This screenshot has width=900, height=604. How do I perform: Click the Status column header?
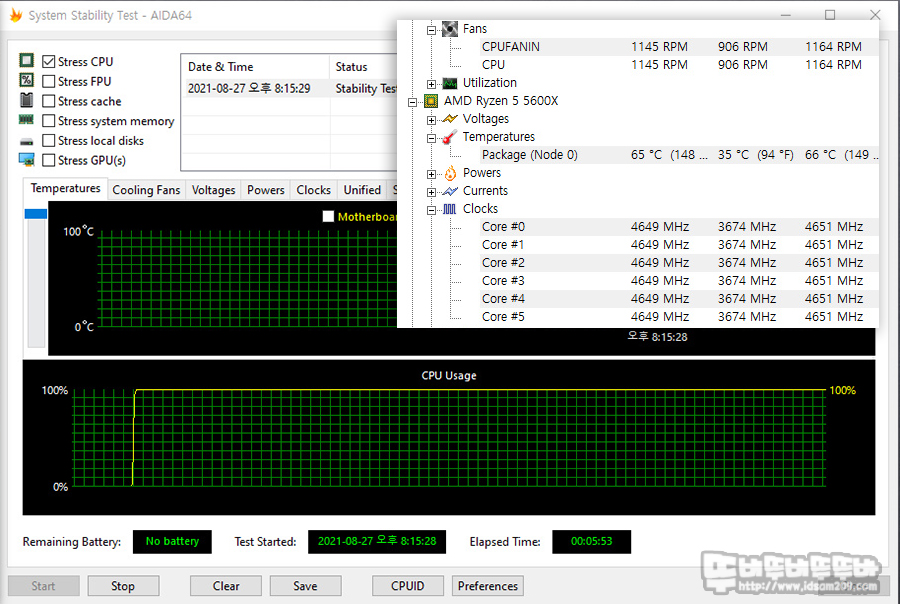(x=363, y=67)
